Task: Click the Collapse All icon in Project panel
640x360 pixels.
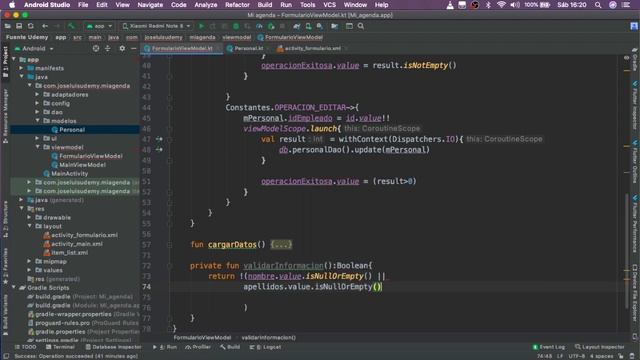Action: tap(108, 49)
